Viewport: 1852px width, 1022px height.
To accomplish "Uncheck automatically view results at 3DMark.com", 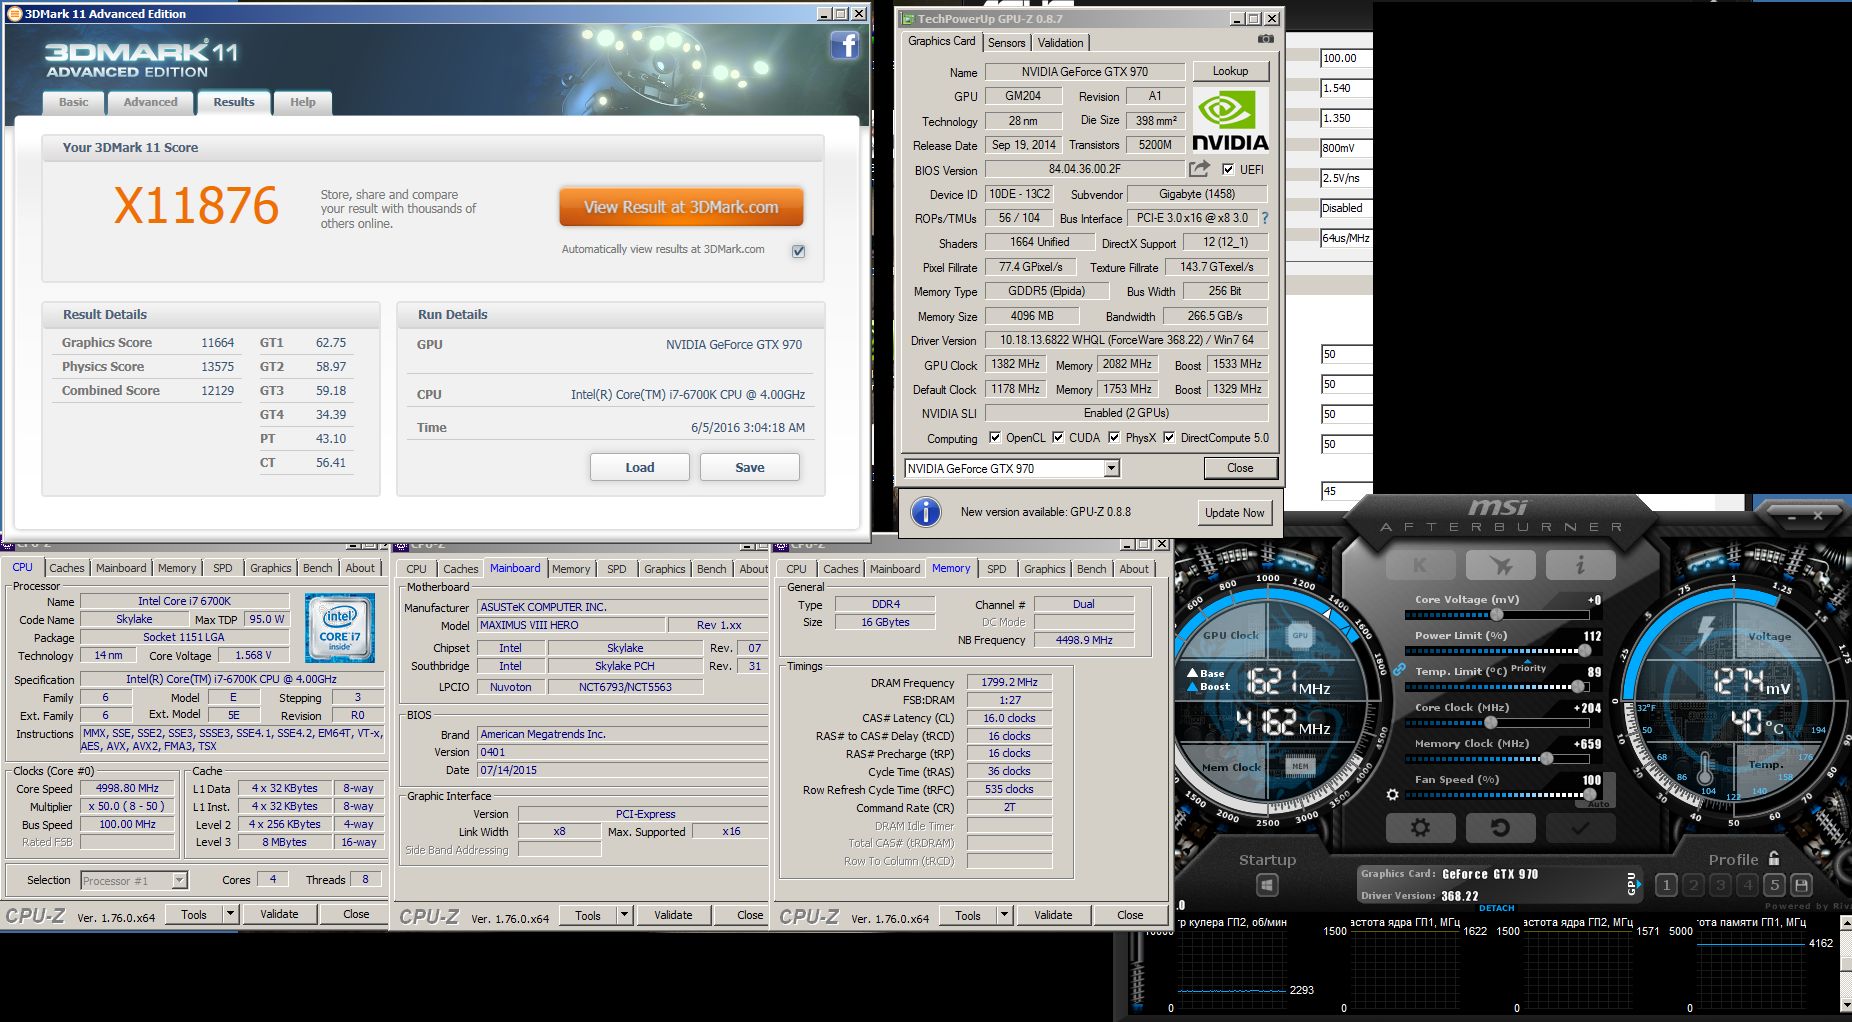I will pos(799,251).
